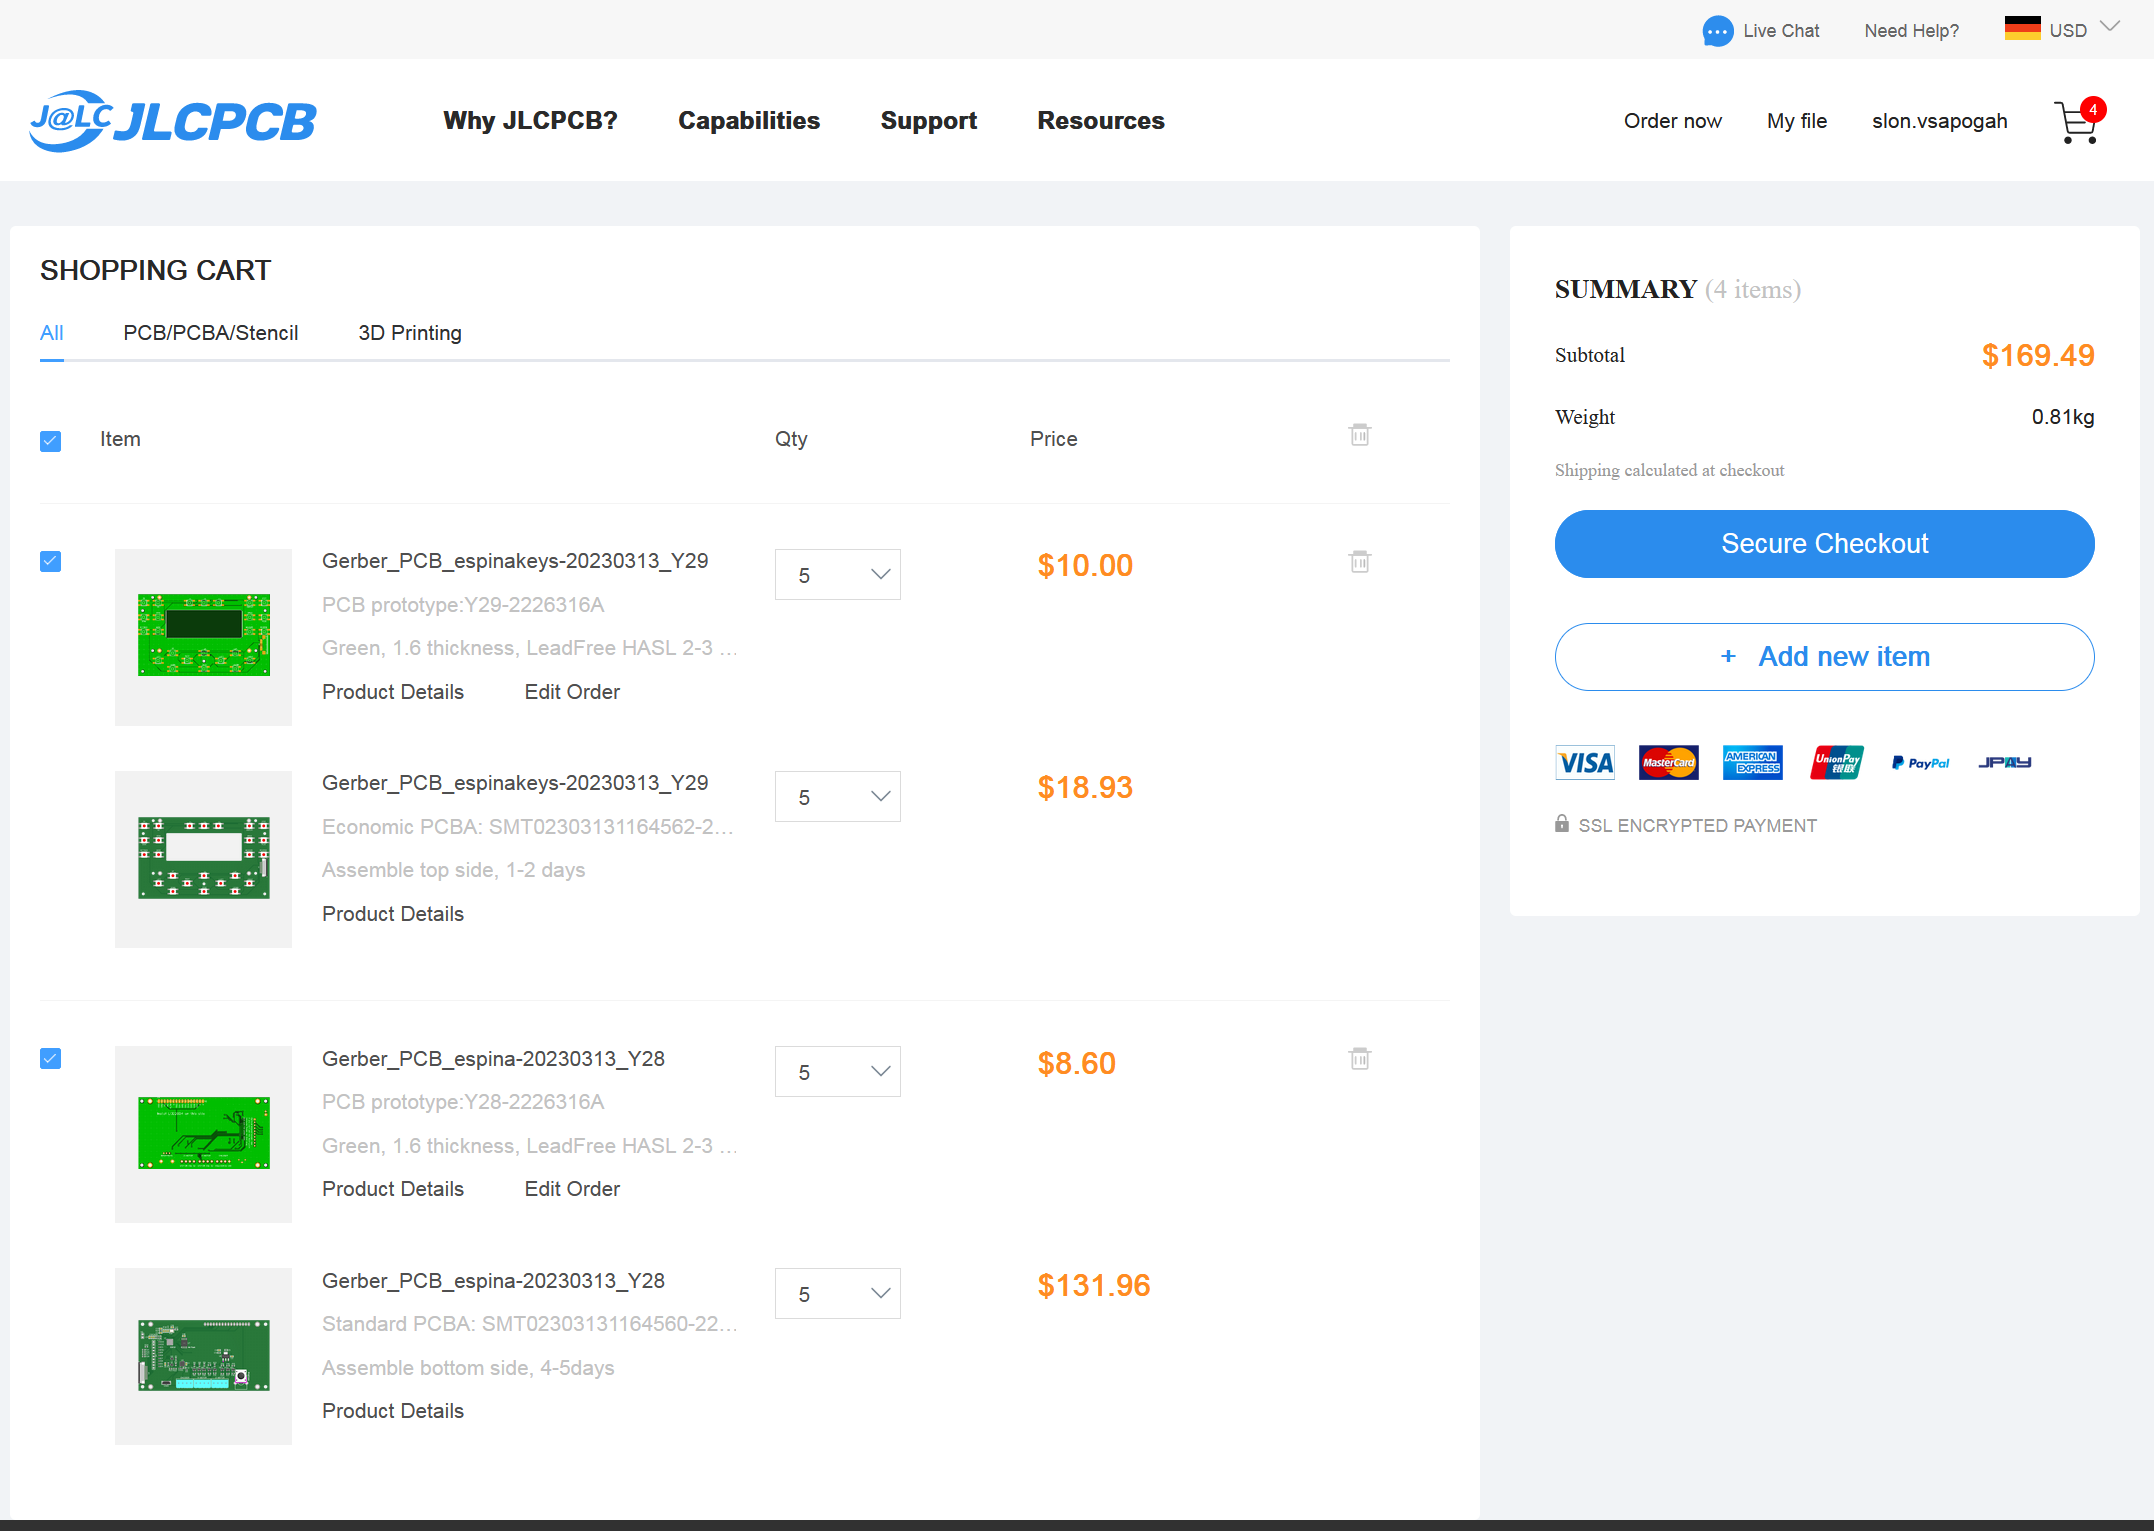Viewport: 2154px width, 1531px height.
Task: Expand the USD currency selector
Action: [x=2066, y=30]
